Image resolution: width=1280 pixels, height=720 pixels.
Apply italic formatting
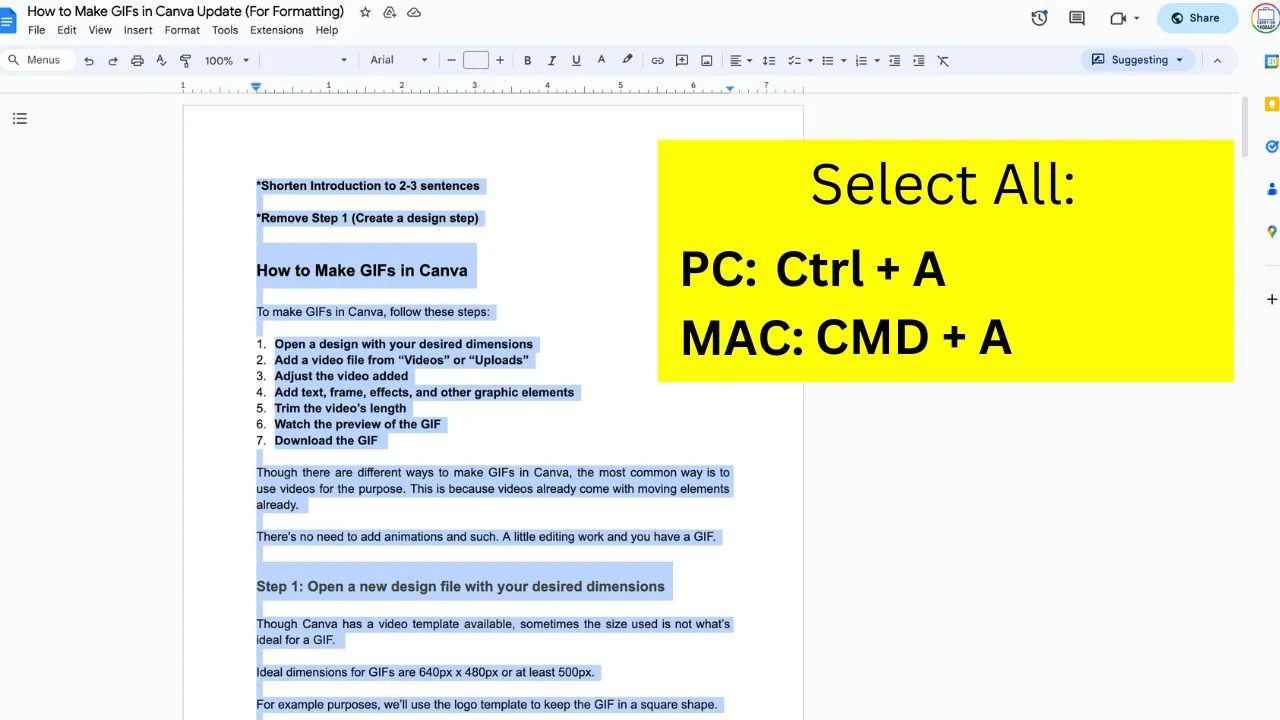point(551,60)
